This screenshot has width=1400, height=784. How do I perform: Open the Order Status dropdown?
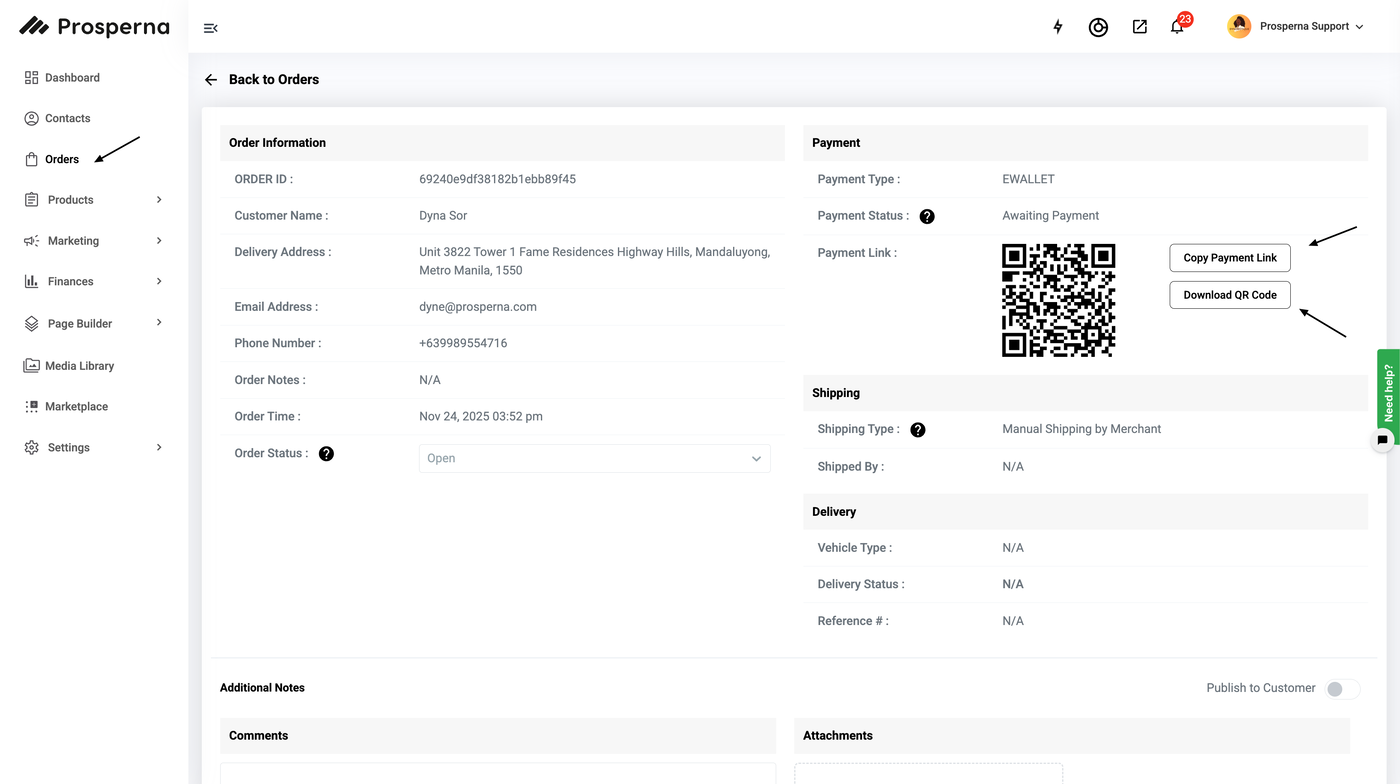(x=594, y=459)
